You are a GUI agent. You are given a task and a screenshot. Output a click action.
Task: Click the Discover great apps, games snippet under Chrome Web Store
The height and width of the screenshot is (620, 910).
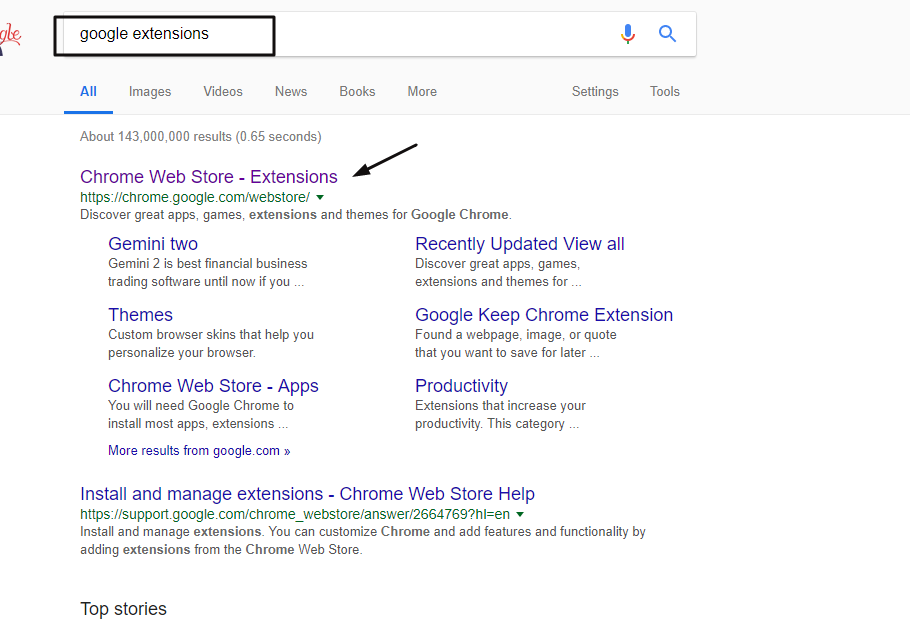pos(295,215)
